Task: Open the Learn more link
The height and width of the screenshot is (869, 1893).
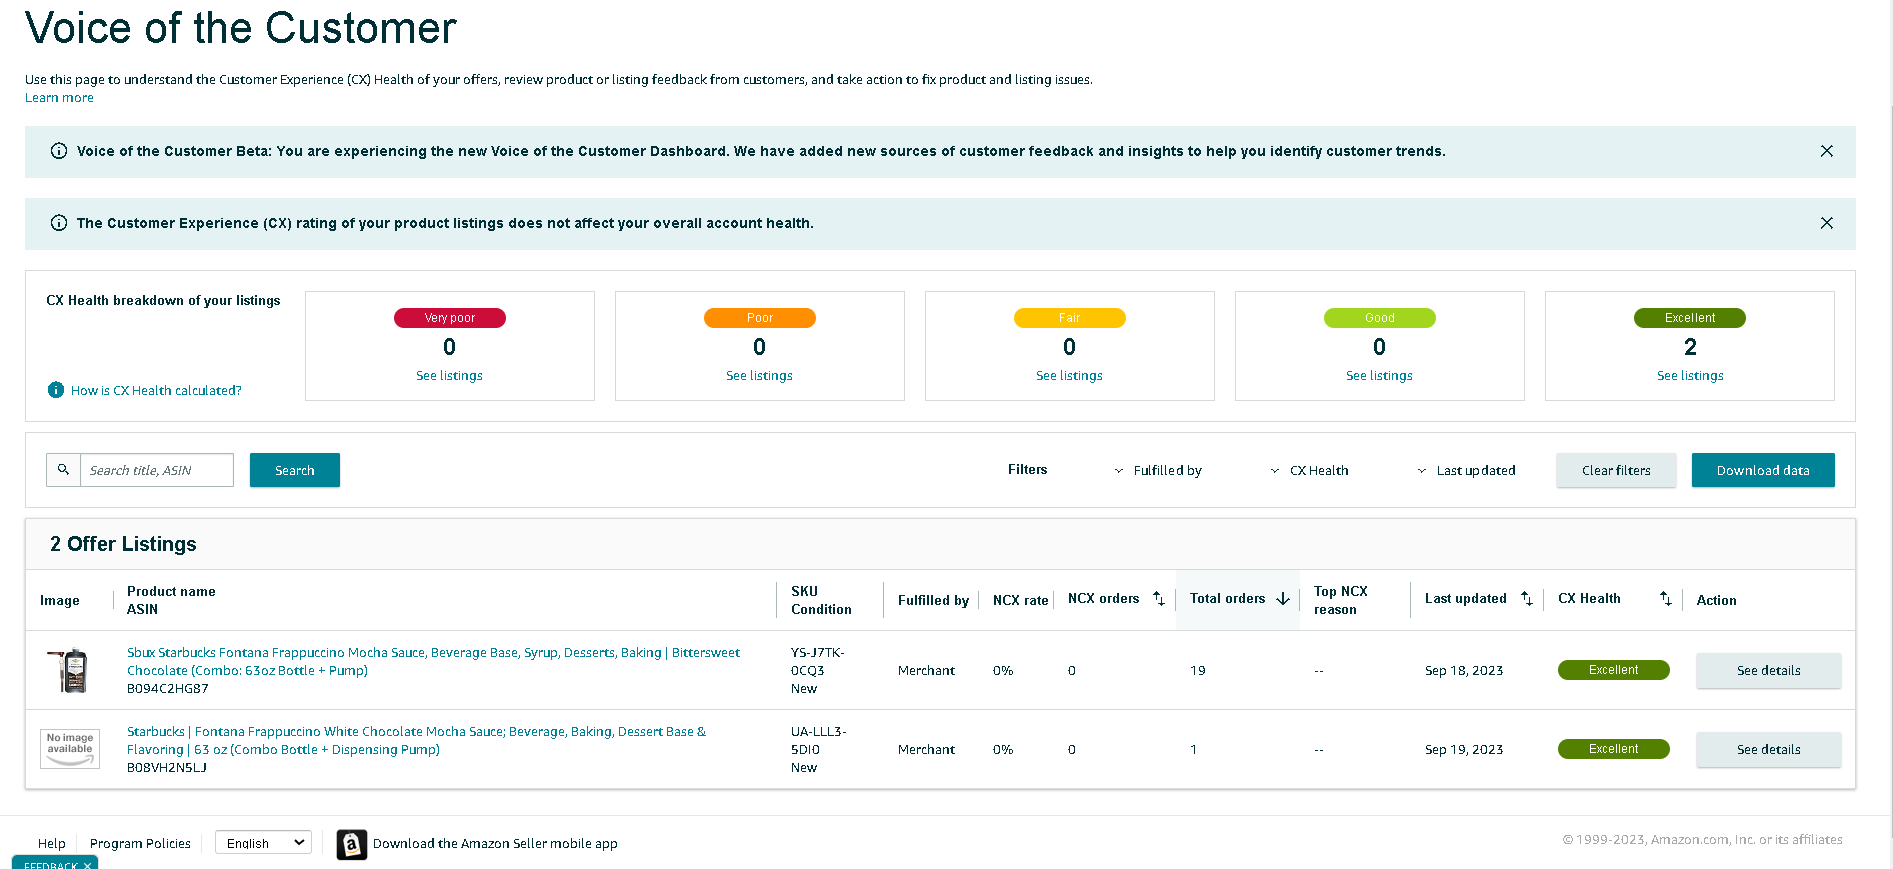Action: tap(59, 98)
